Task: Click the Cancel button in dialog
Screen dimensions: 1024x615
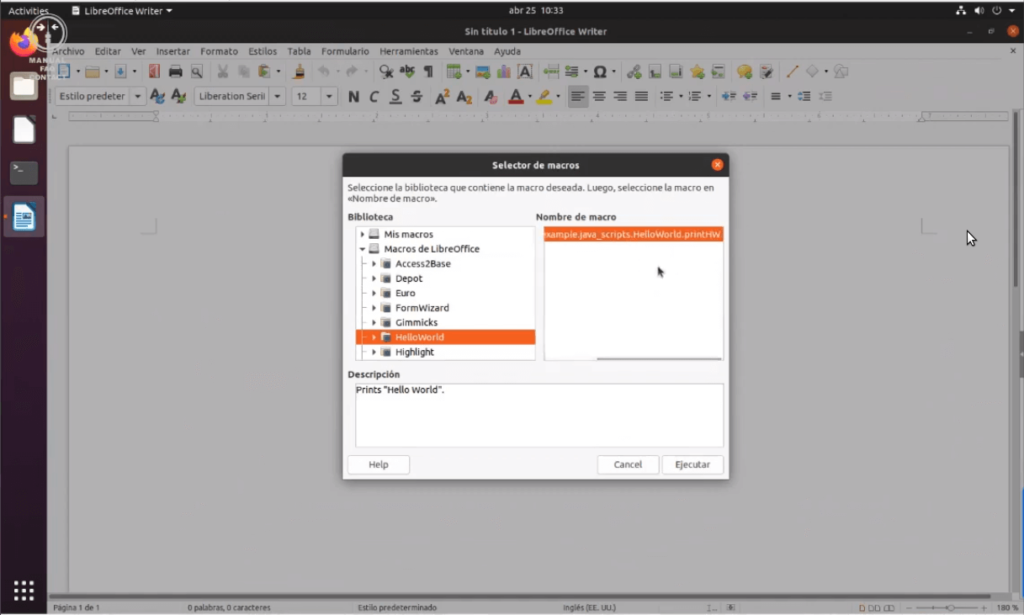Action: click(x=628, y=465)
